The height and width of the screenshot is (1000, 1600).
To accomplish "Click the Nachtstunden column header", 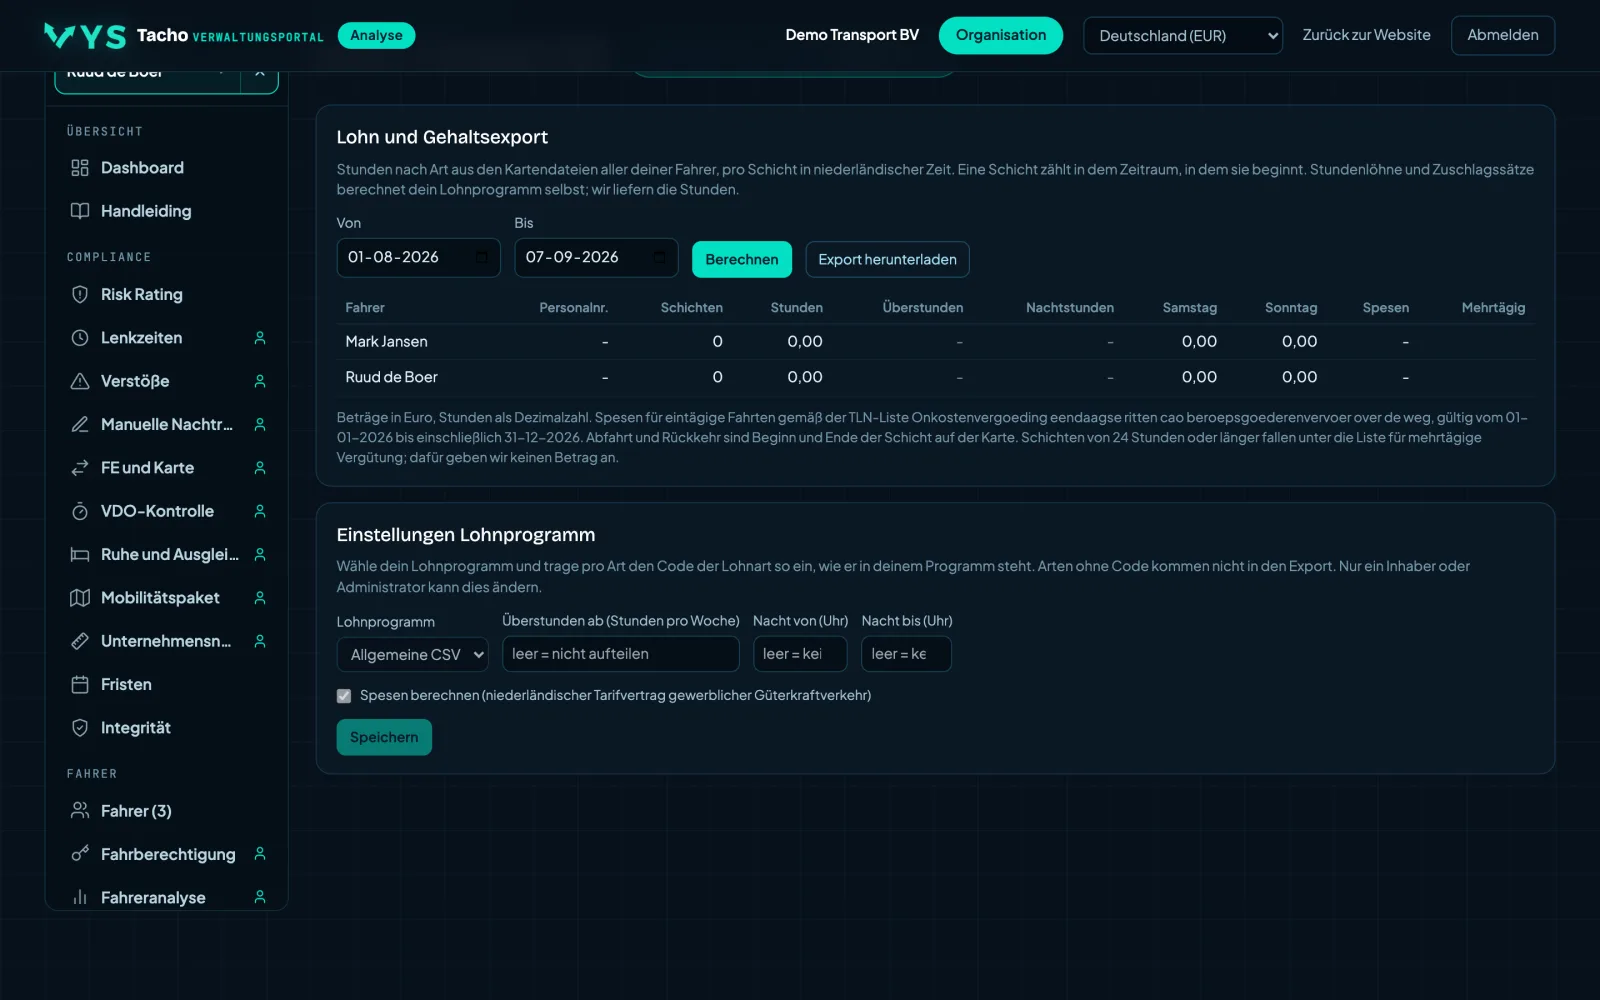I will coord(1069,308).
